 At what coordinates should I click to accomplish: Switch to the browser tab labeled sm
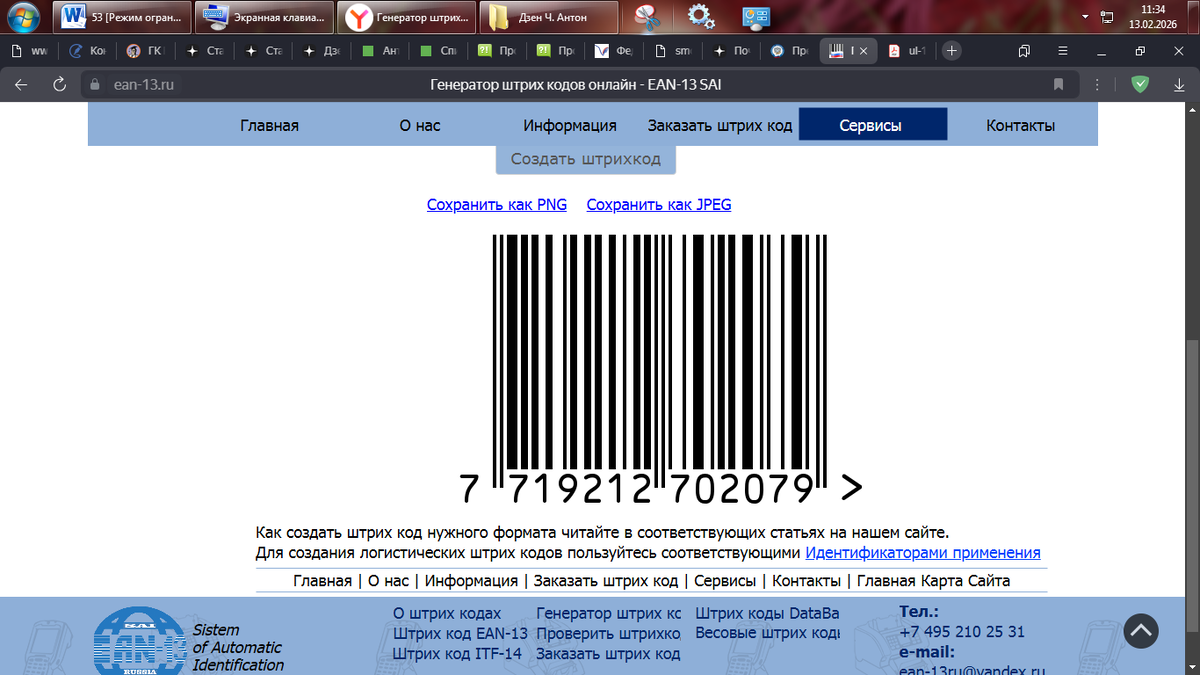(x=671, y=50)
